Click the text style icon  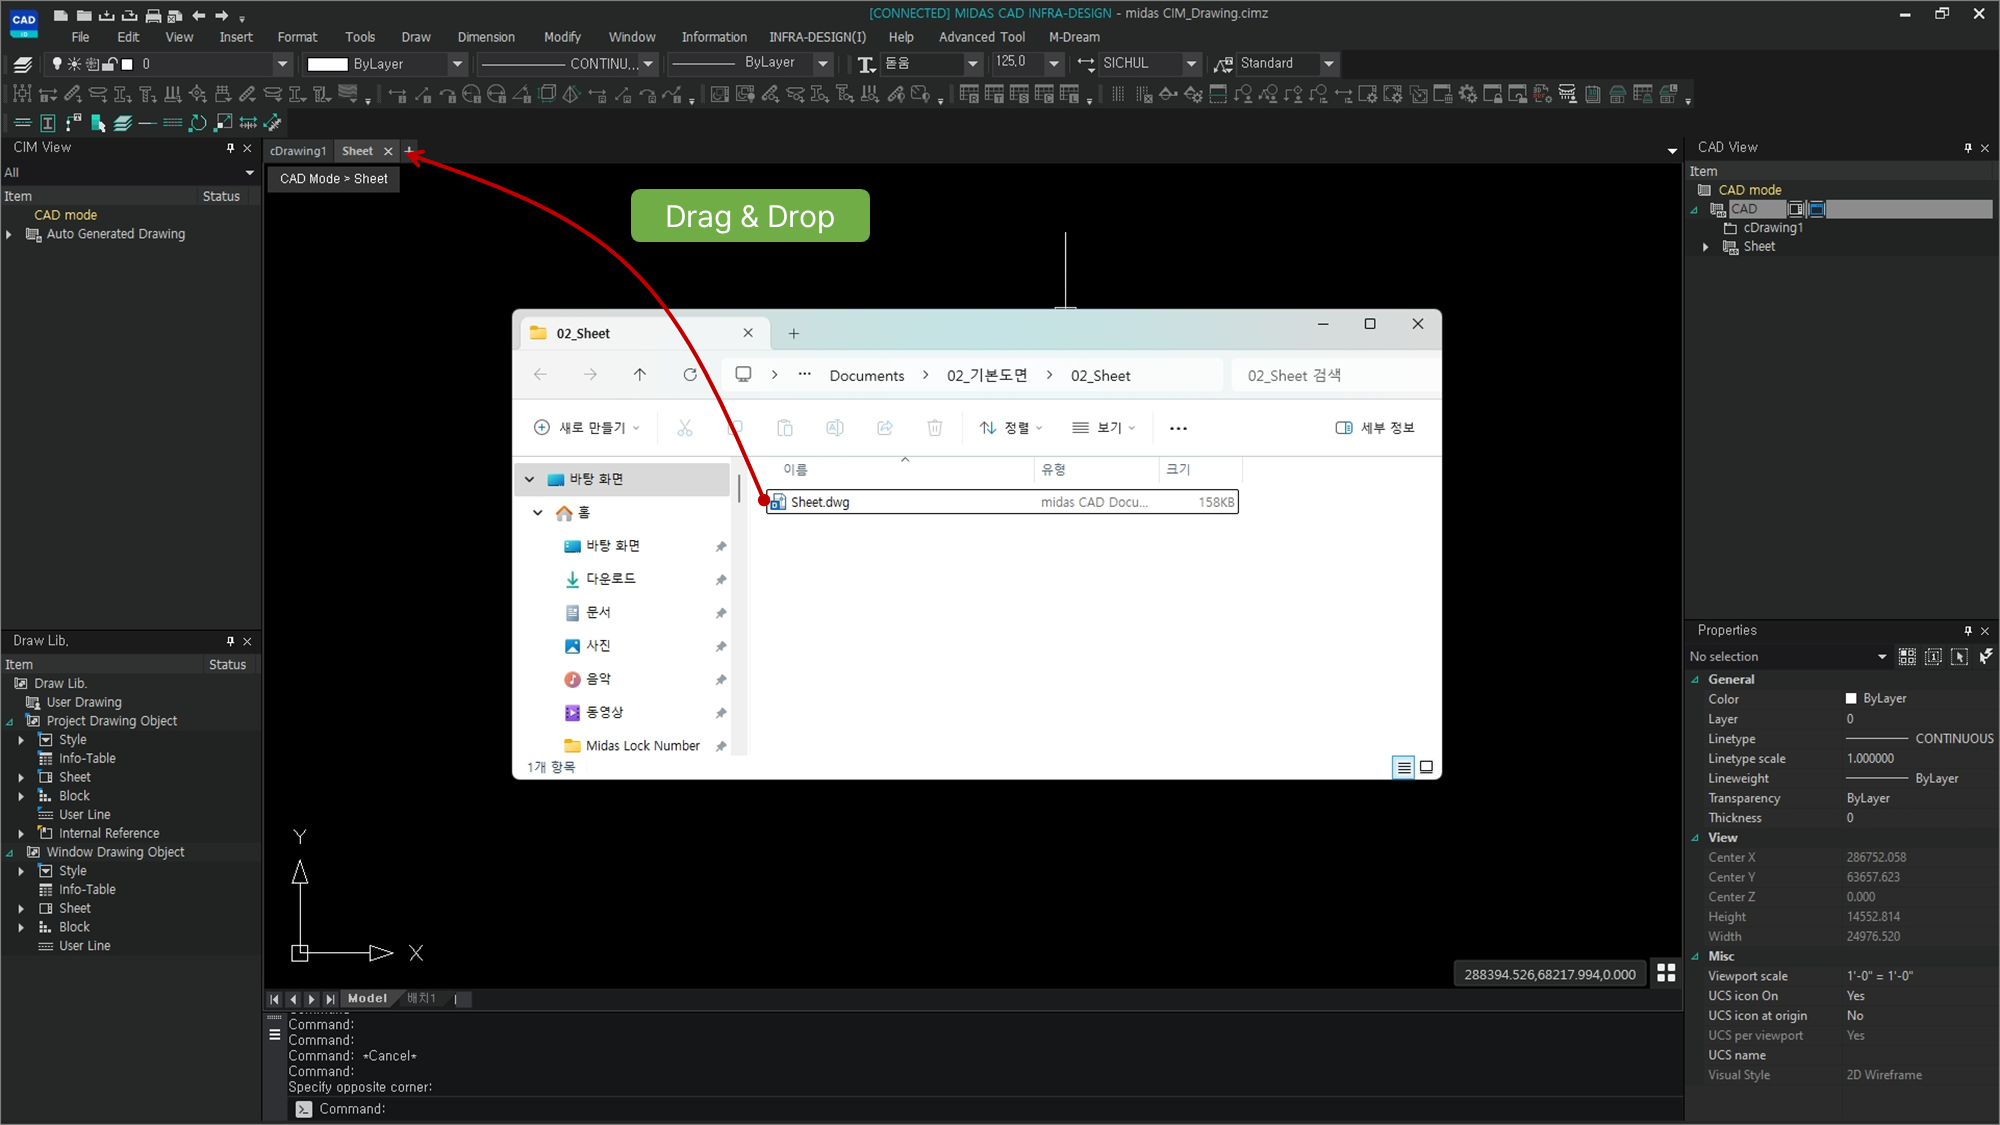click(866, 64)
